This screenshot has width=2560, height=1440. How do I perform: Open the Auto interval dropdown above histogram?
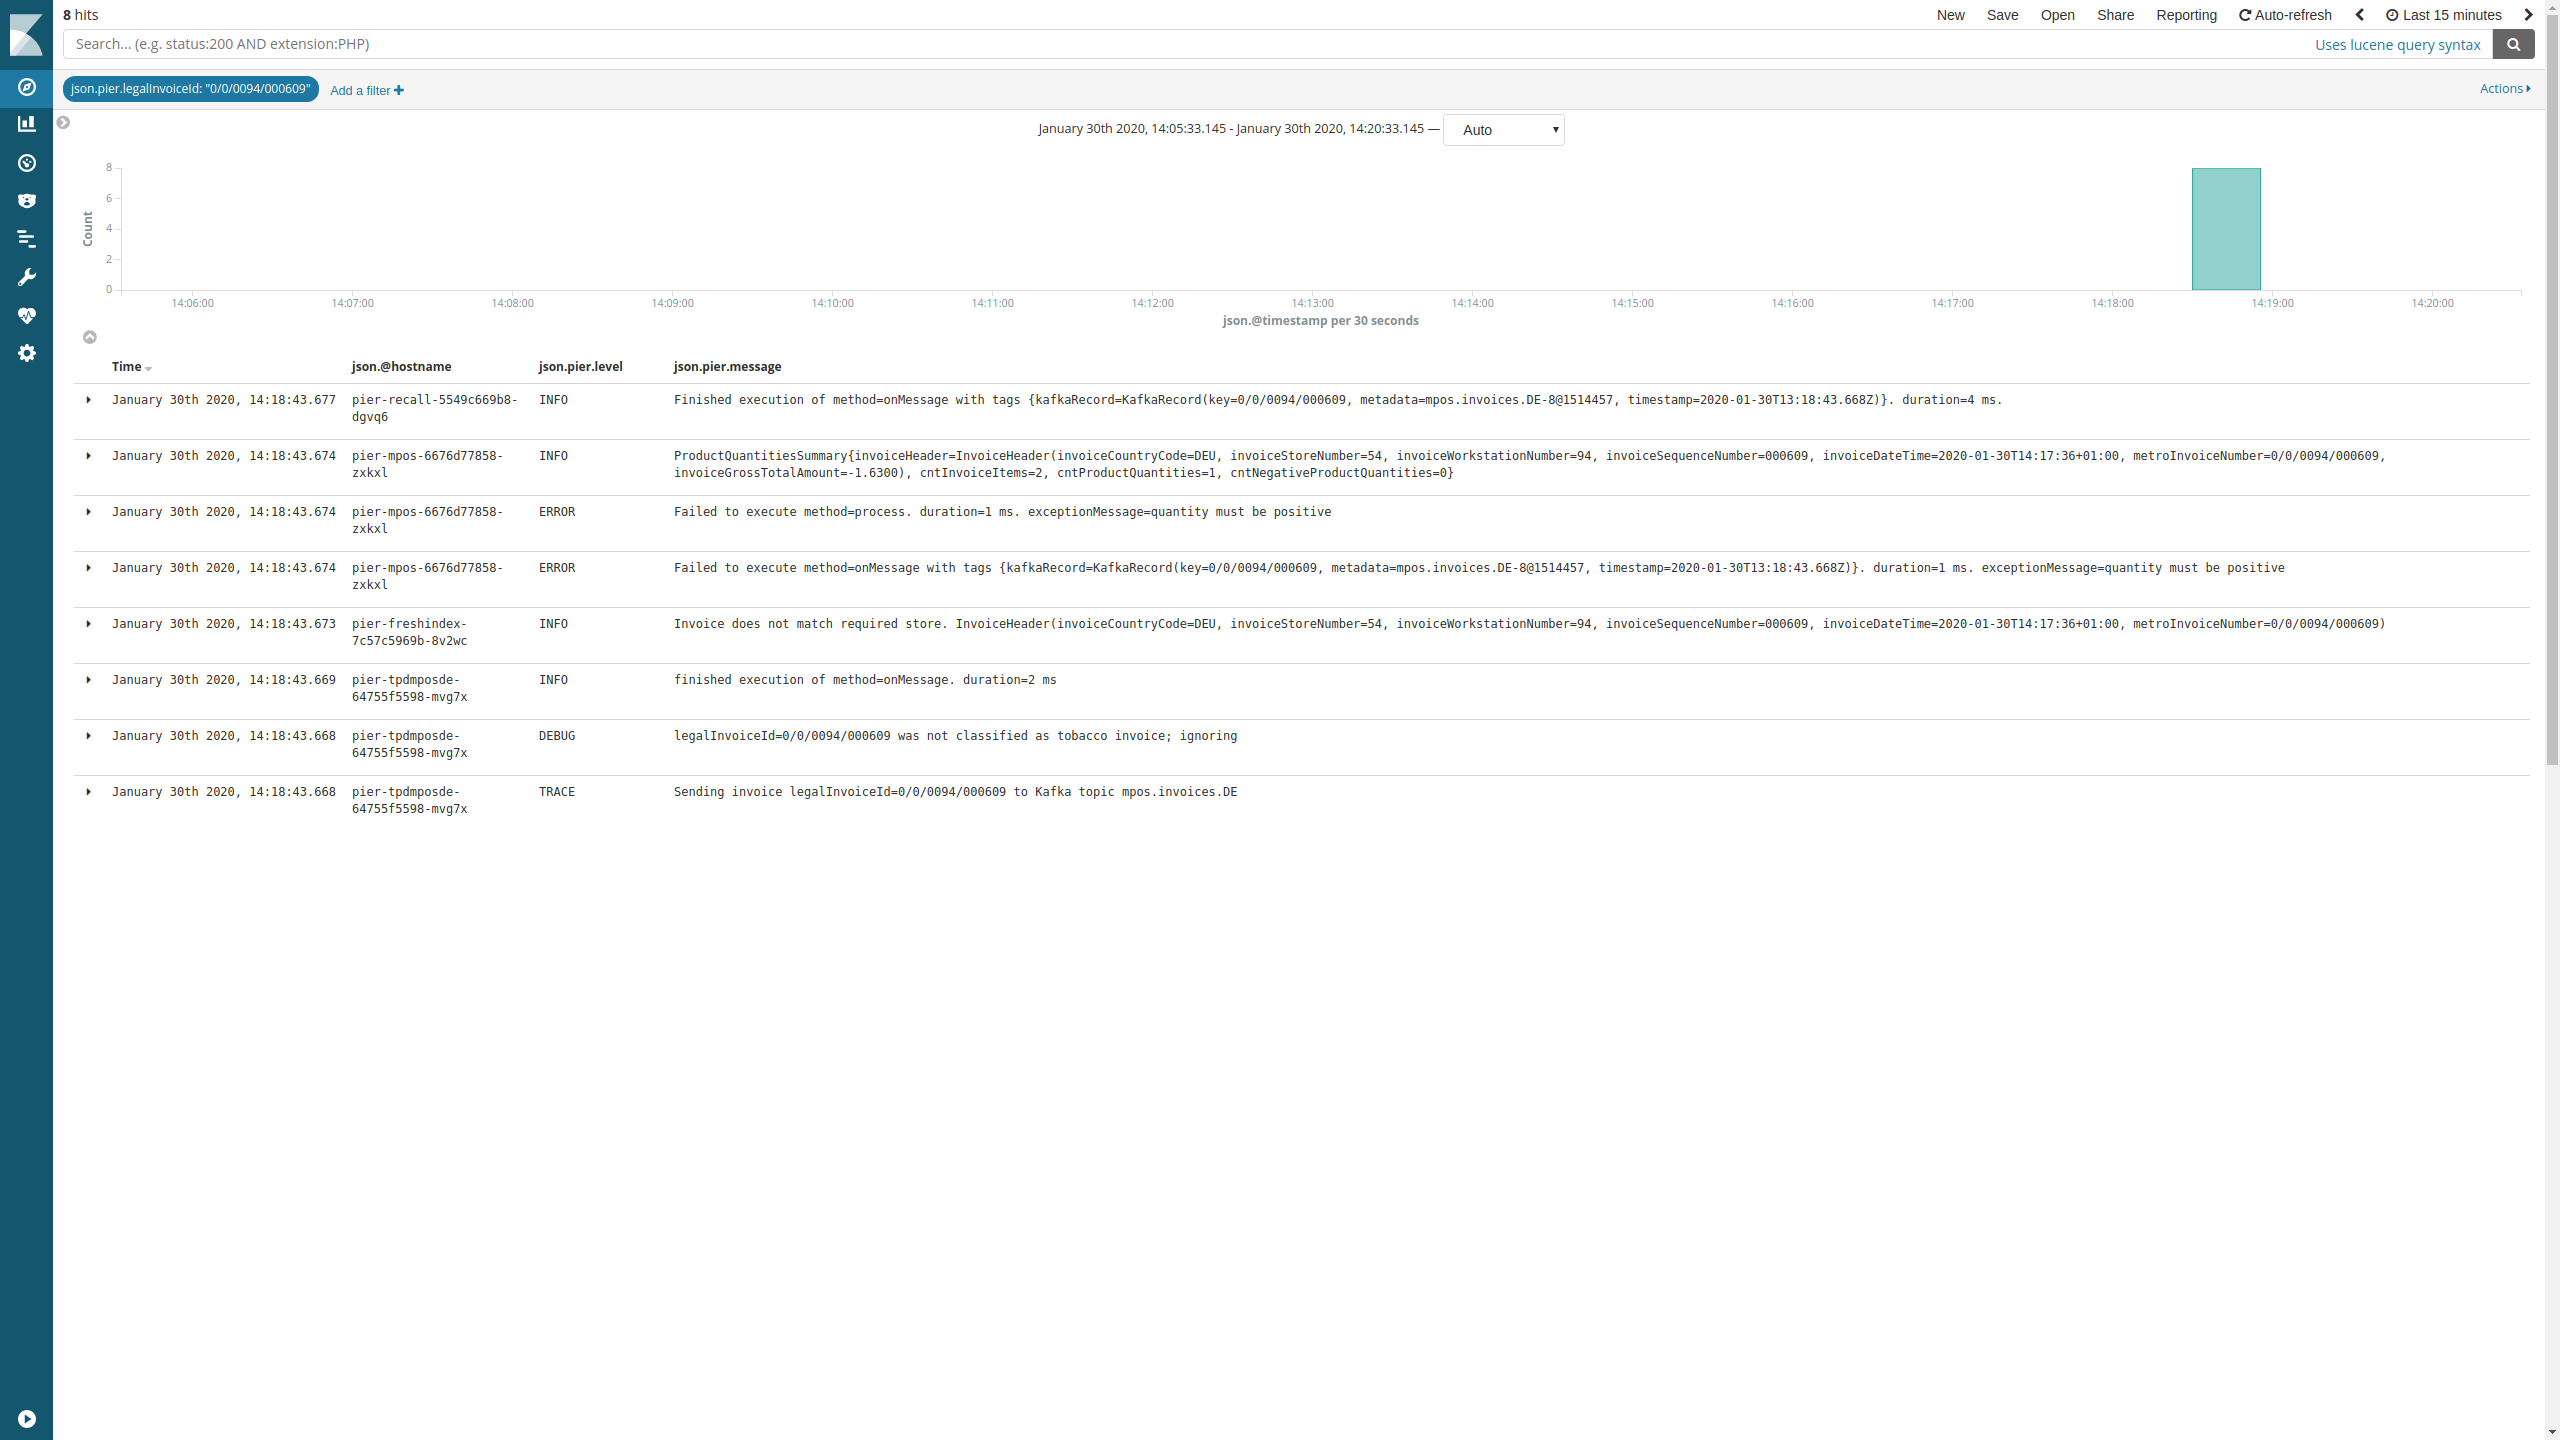pyautogui.click(x=1503, y=129)
